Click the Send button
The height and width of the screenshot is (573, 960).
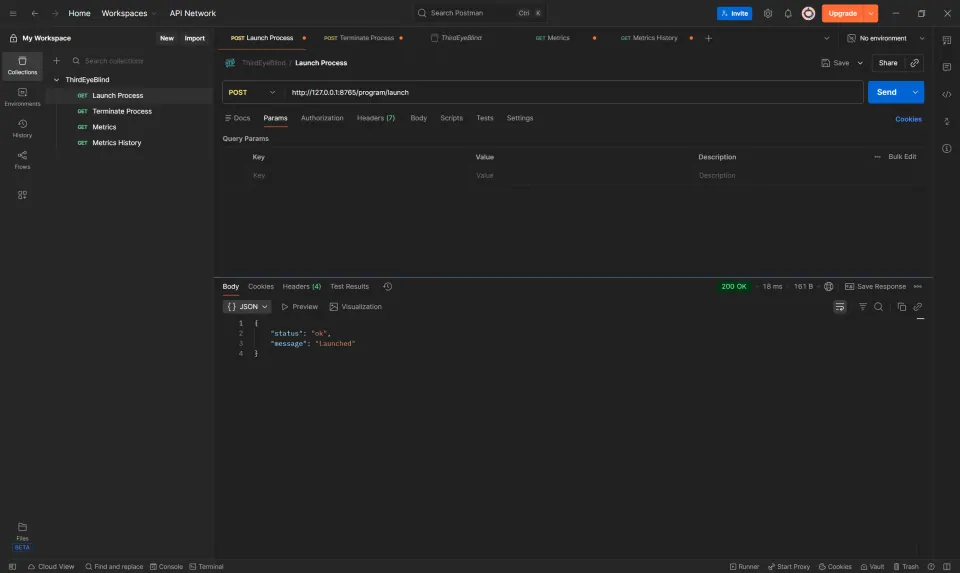point(887,92)
